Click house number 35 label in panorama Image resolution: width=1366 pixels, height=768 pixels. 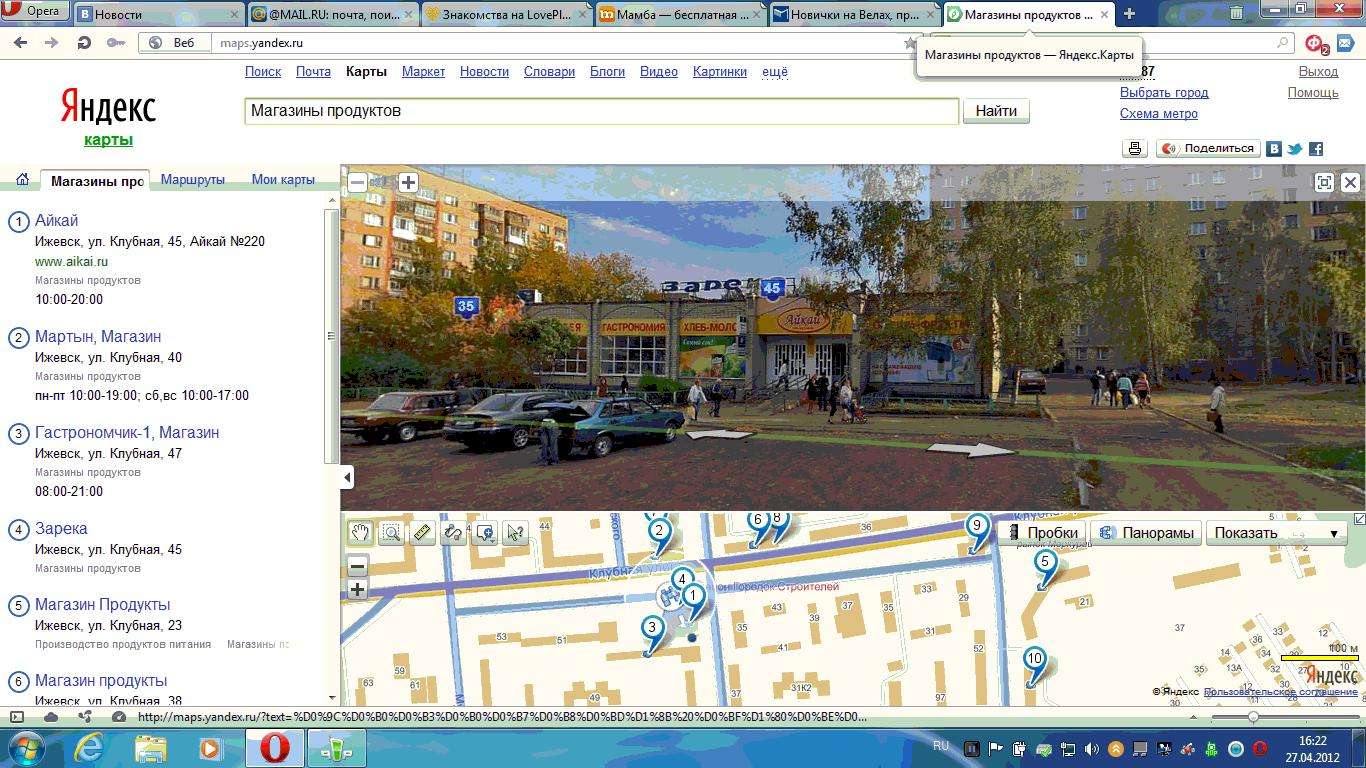coord(465,306)
